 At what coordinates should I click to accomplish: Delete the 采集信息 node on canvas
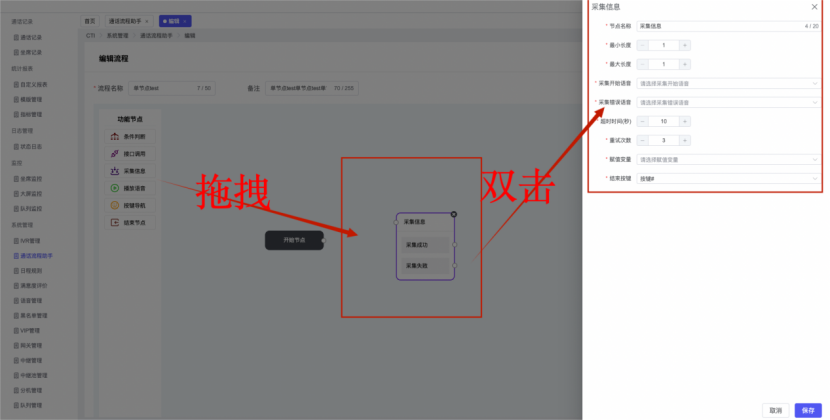453,214
